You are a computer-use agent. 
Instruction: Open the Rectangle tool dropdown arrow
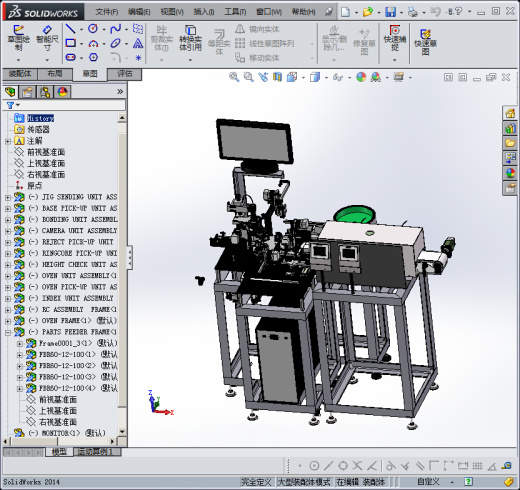tap(82, 44)
